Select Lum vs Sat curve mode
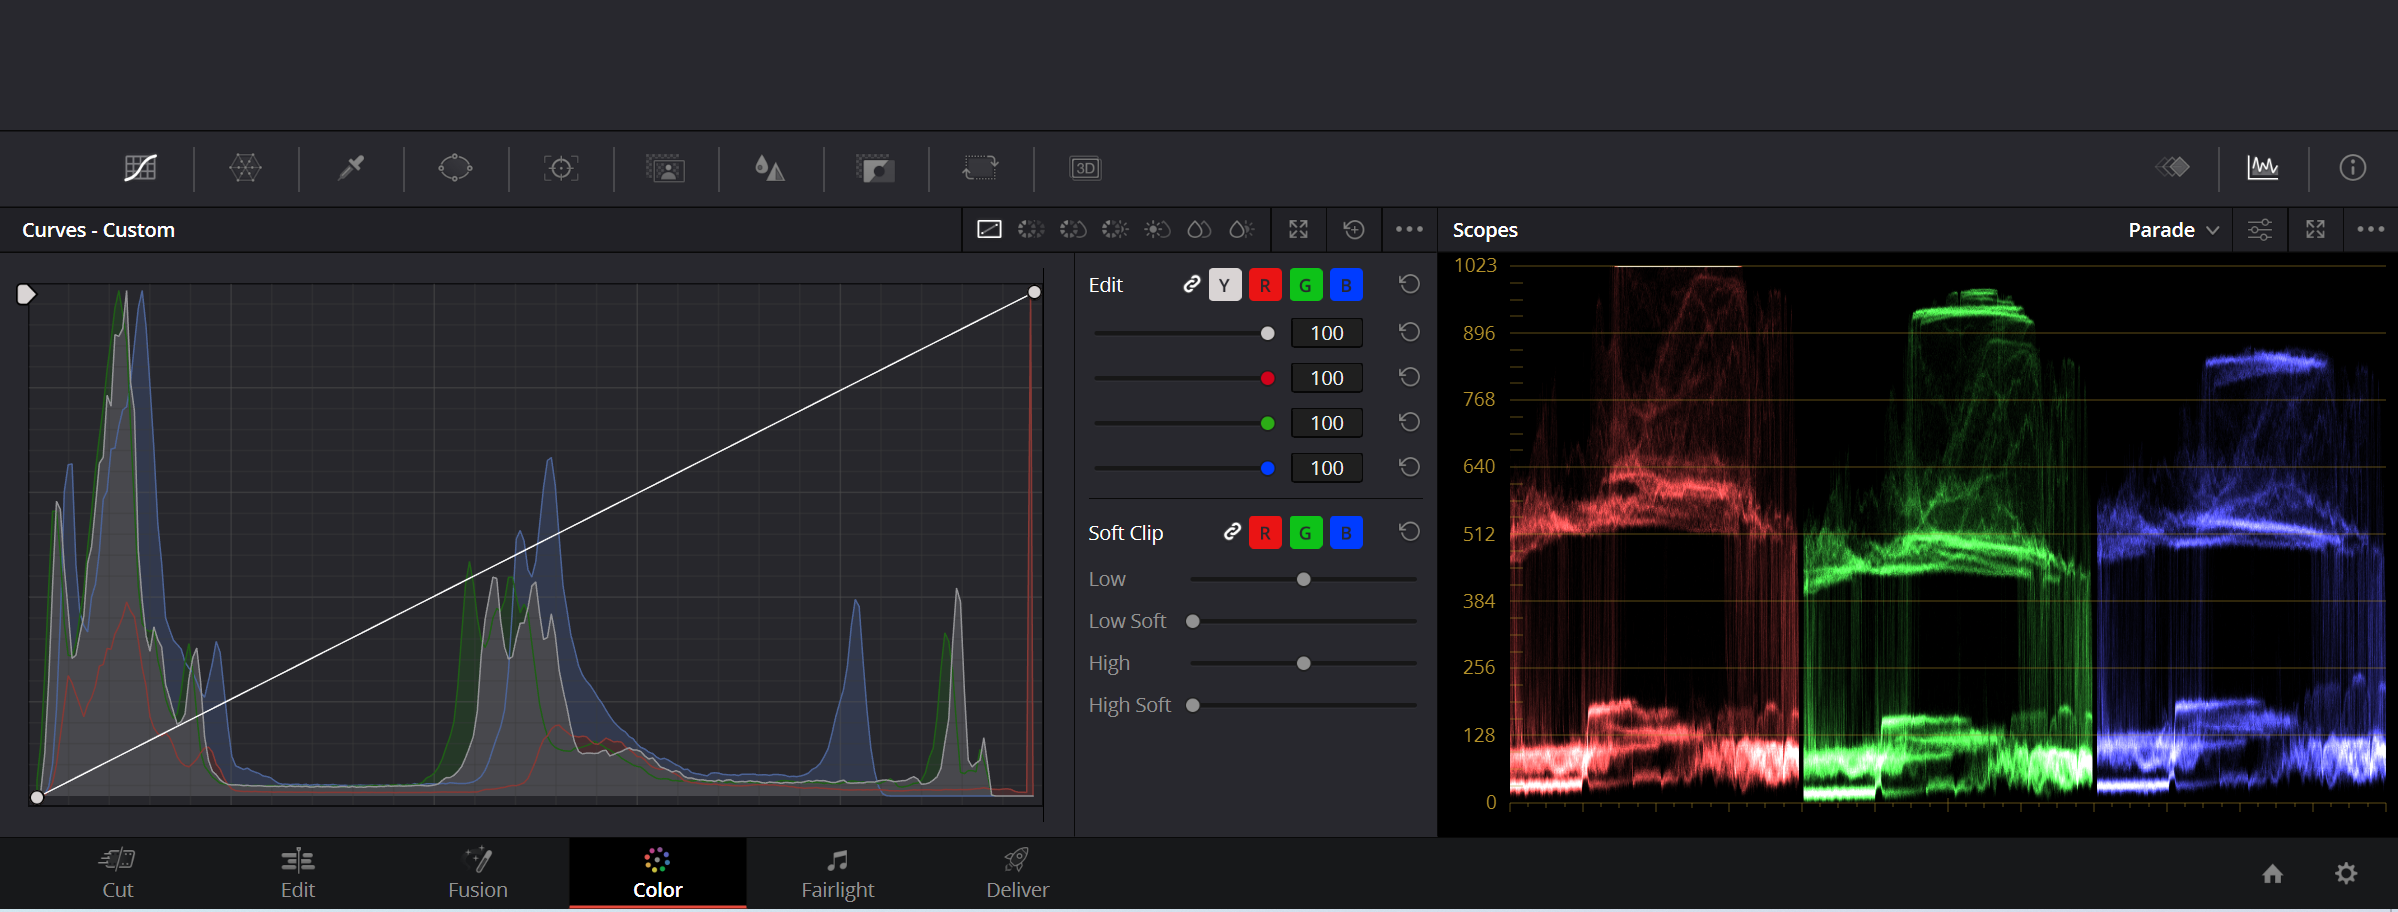2398x912 pixels. [1157, 230]
